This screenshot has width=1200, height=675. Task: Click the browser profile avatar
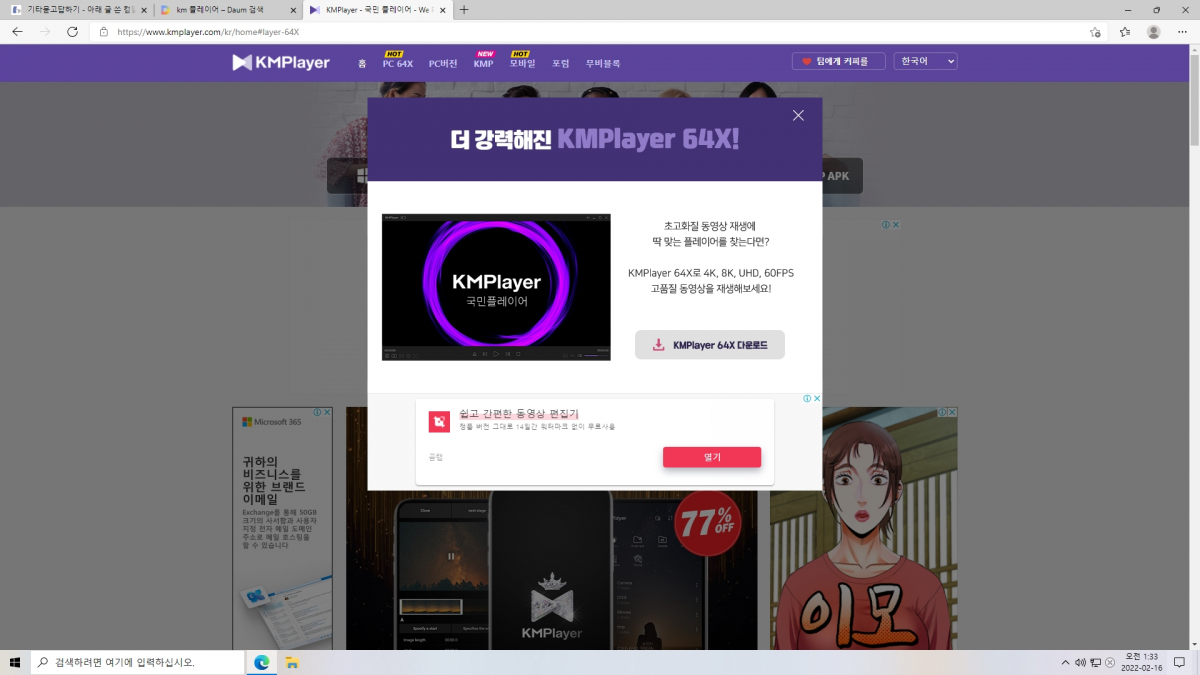pos(1154,32)
